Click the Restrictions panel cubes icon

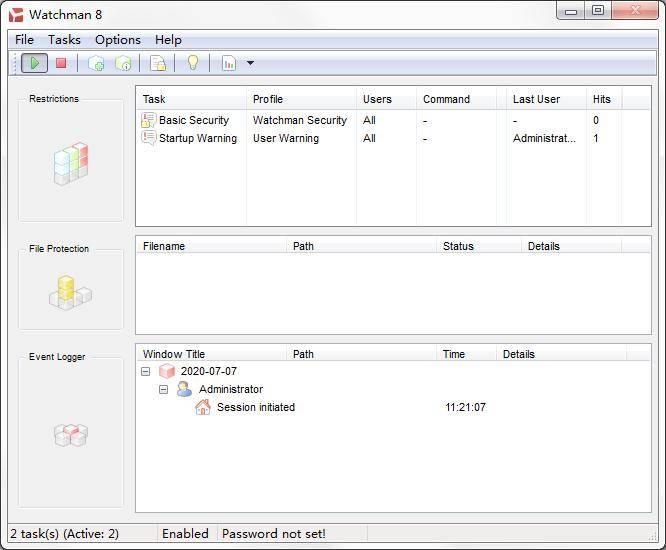tap(71, 163)
